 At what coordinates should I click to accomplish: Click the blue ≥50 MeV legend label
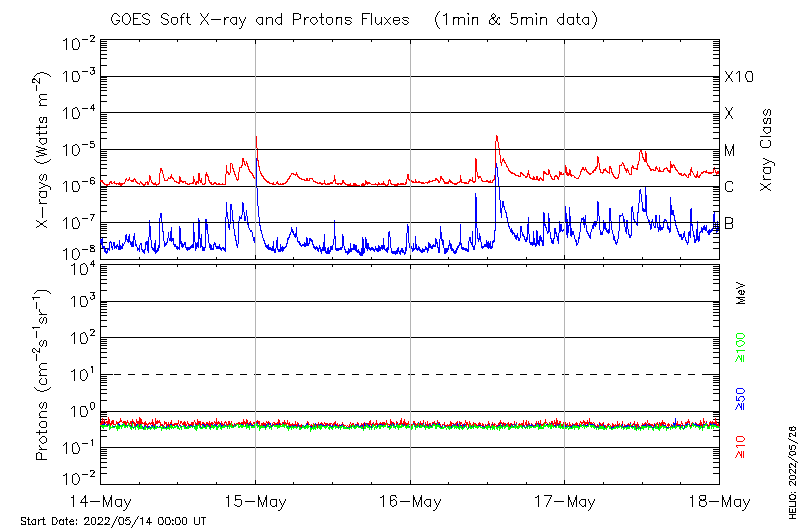click(x=742, y=400)
